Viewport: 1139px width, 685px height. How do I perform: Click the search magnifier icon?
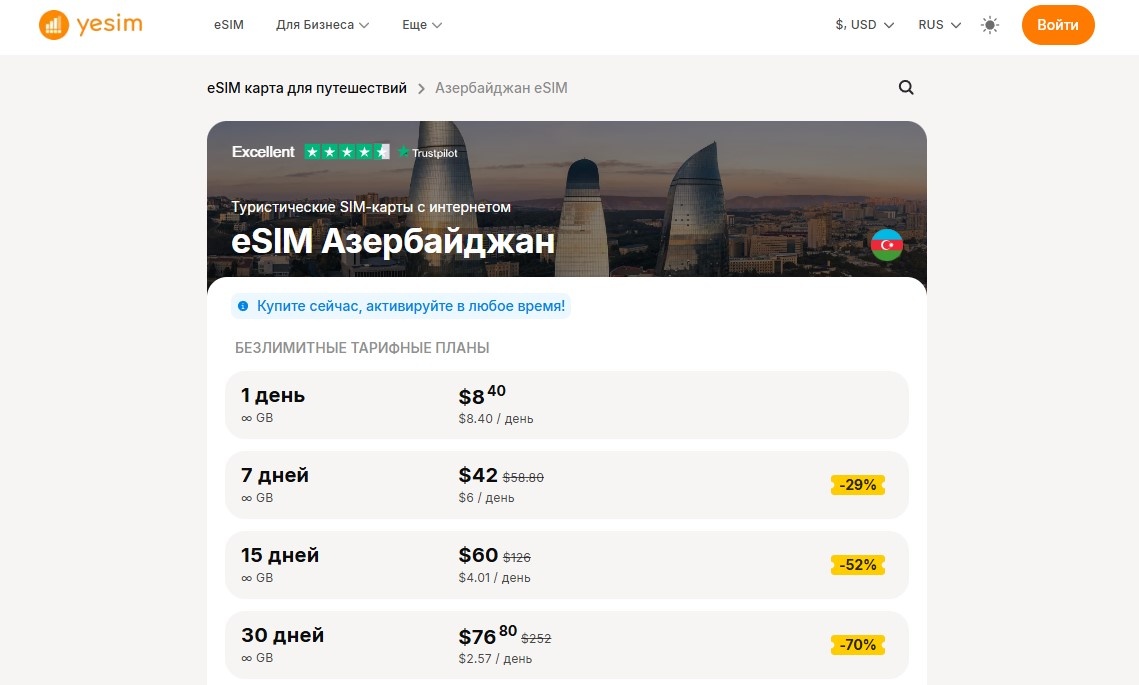tap(906, 87)
